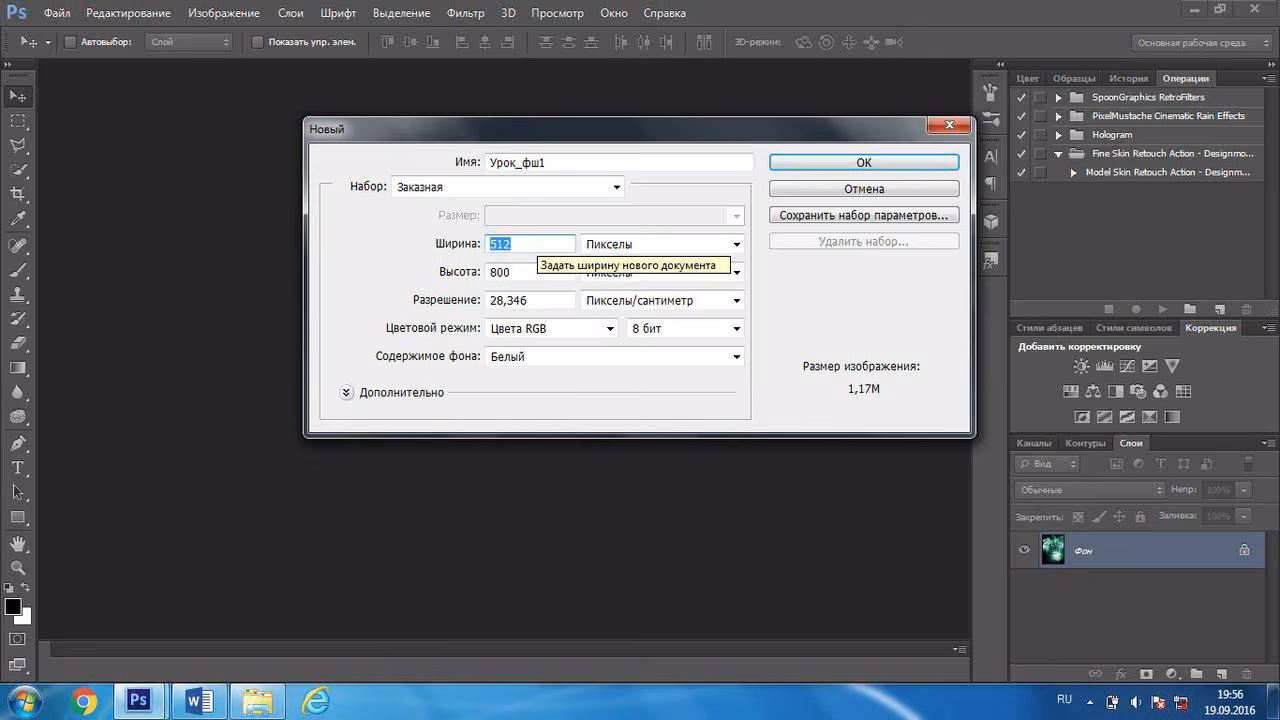Activate the Zoom magnifier tool
Viewport: 1280px width, 720px height.
tap(18, 568)
